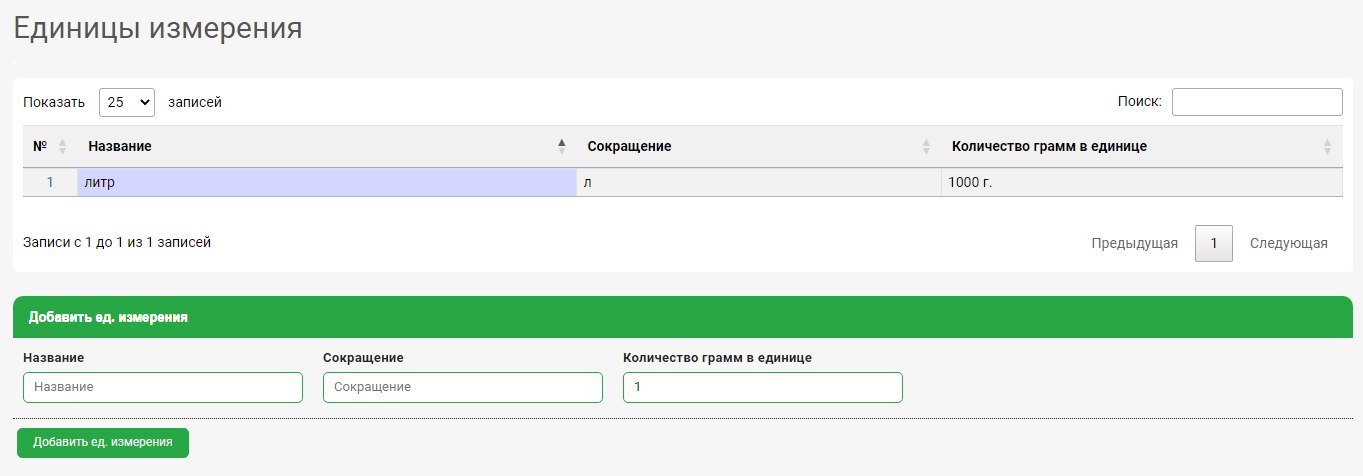Click the sort arrows in the № column
Viewport: 1363px width, 476px height.
point(62,147)
